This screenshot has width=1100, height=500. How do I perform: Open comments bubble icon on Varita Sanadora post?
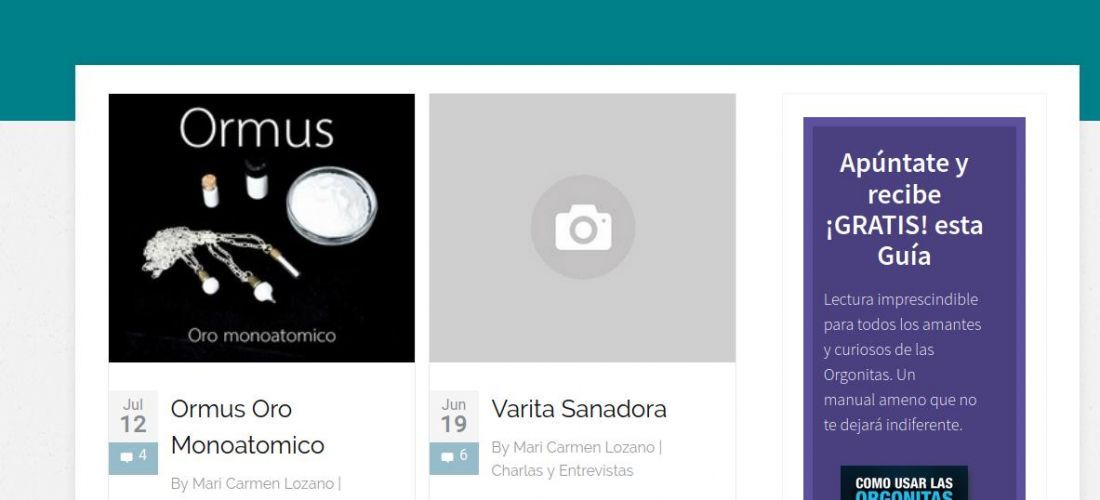pos(447,457)
